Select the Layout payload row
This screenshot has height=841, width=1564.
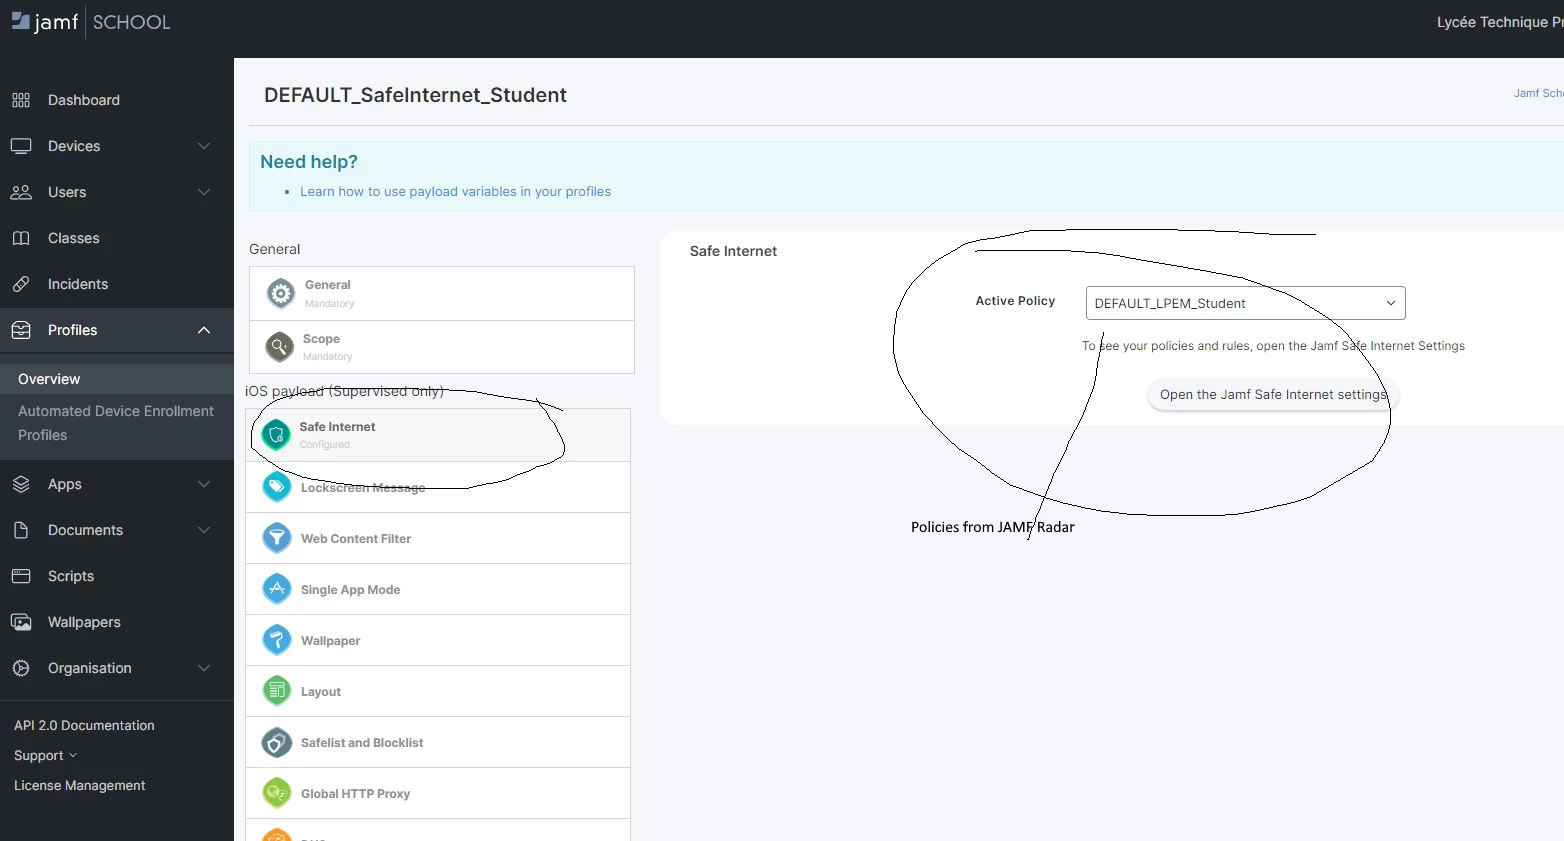tap(438, 691)
